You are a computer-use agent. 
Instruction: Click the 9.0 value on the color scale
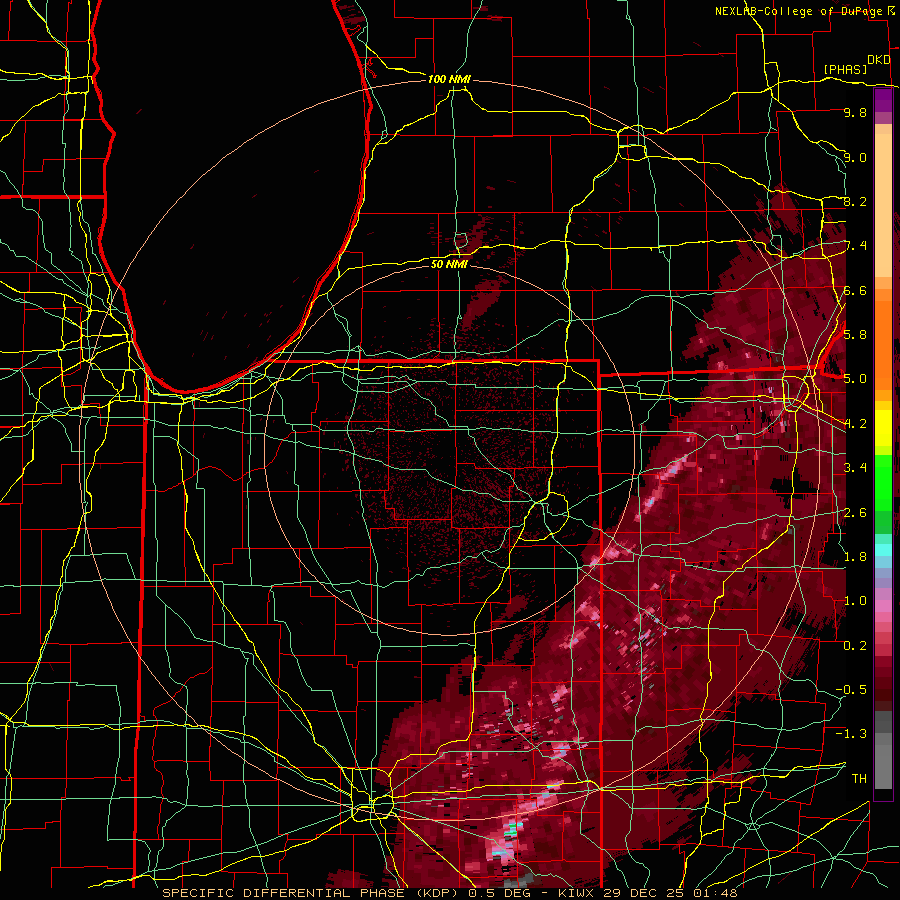pyautogui.click(x=855, y=157)
